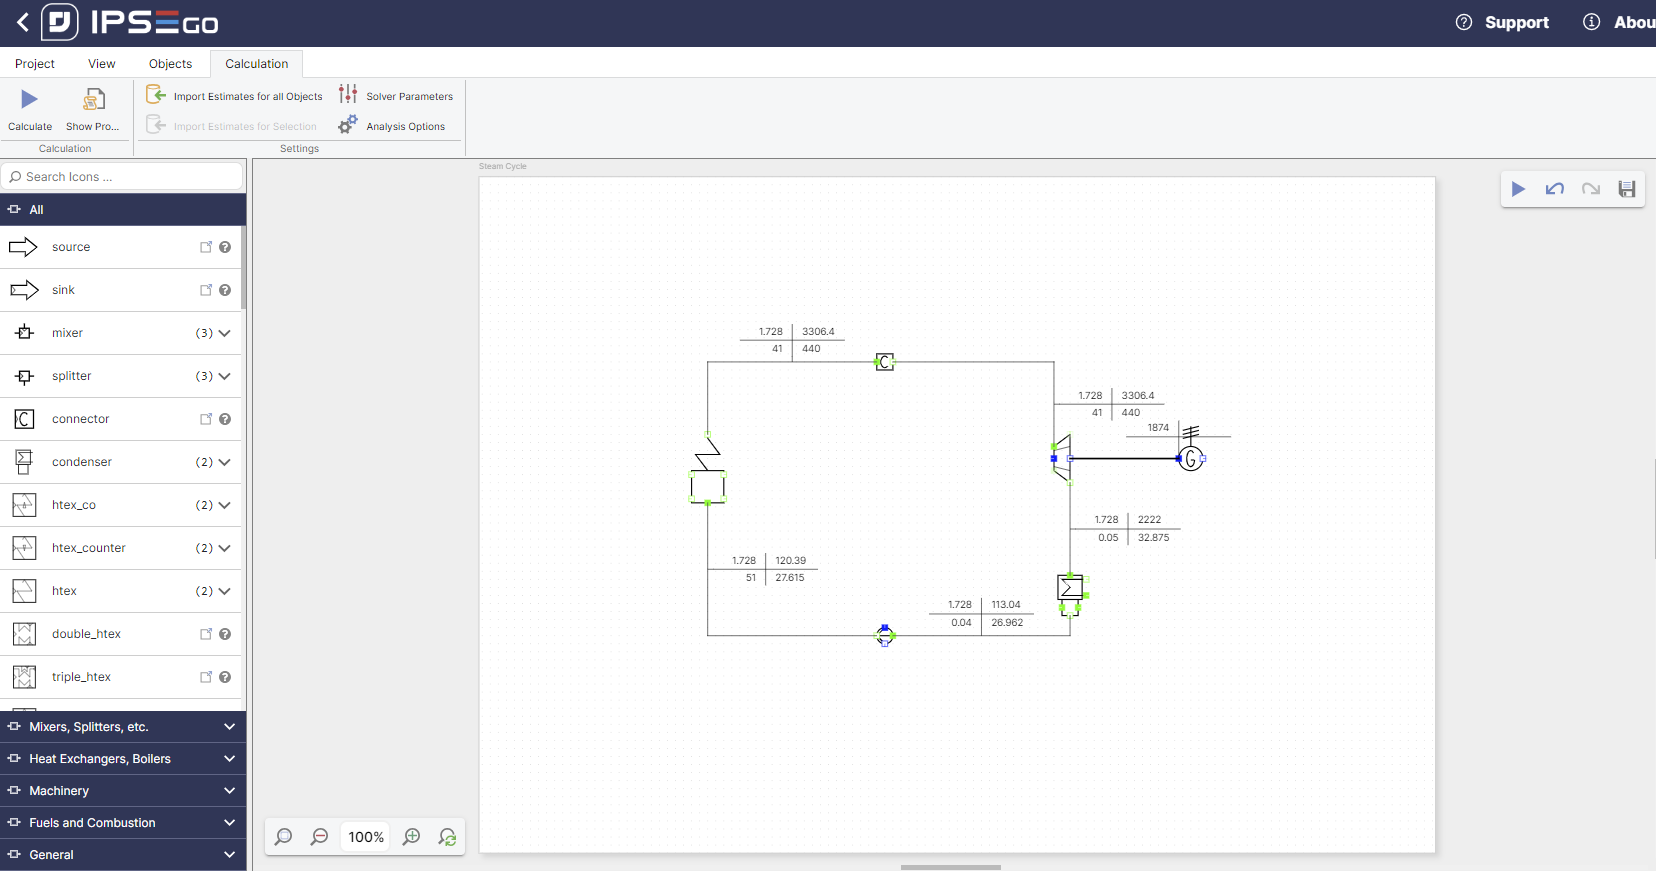Image resolution: width=1656 pixels, height=871 pixels.
Task: Save using the floppy disk icon
Action: (x=1626, y=189)
